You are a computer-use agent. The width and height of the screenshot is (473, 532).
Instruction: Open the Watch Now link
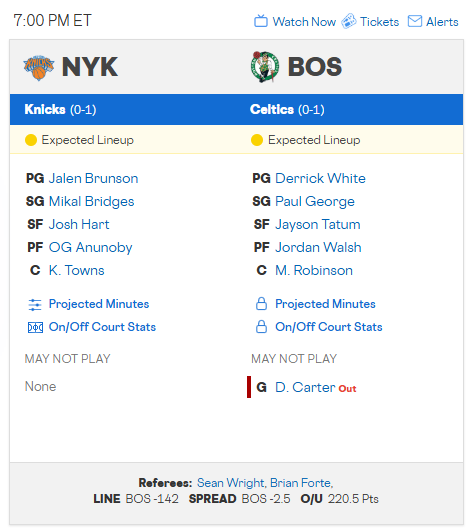pos(304,22)
